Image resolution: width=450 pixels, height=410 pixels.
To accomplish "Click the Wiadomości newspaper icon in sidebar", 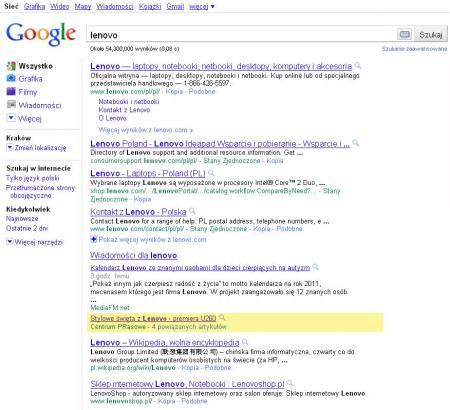I will [11, 104].
